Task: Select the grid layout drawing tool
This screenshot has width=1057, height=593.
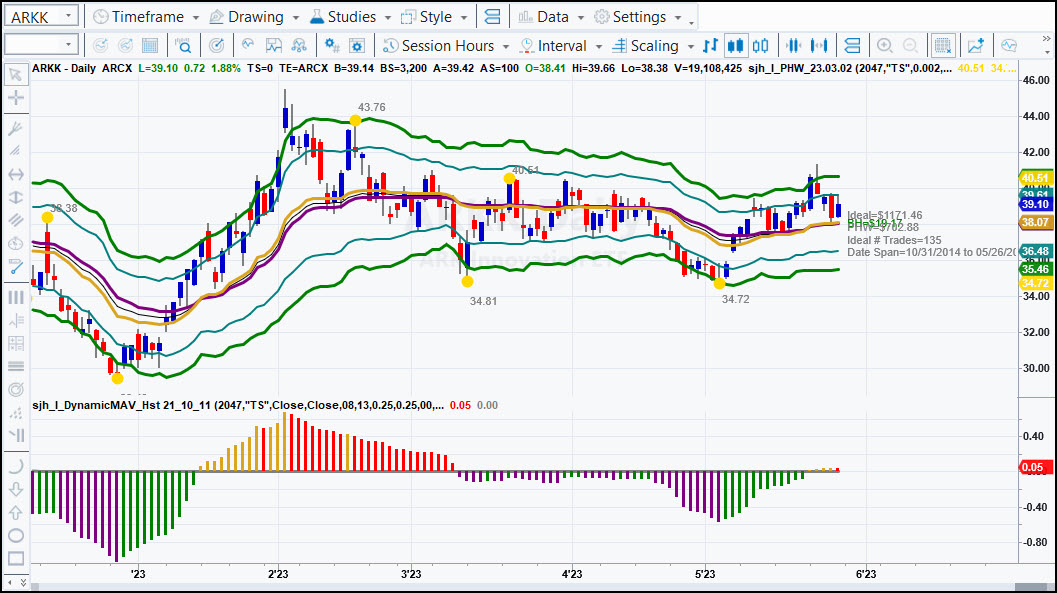Action: (x=16, y=343)
